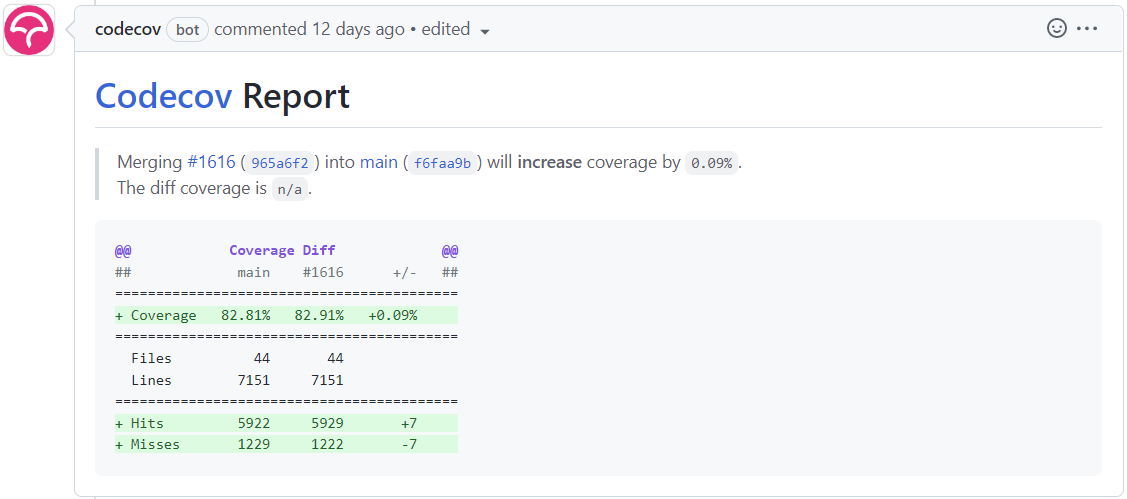Click the Lines value 7151 under main

click(254, 380)
